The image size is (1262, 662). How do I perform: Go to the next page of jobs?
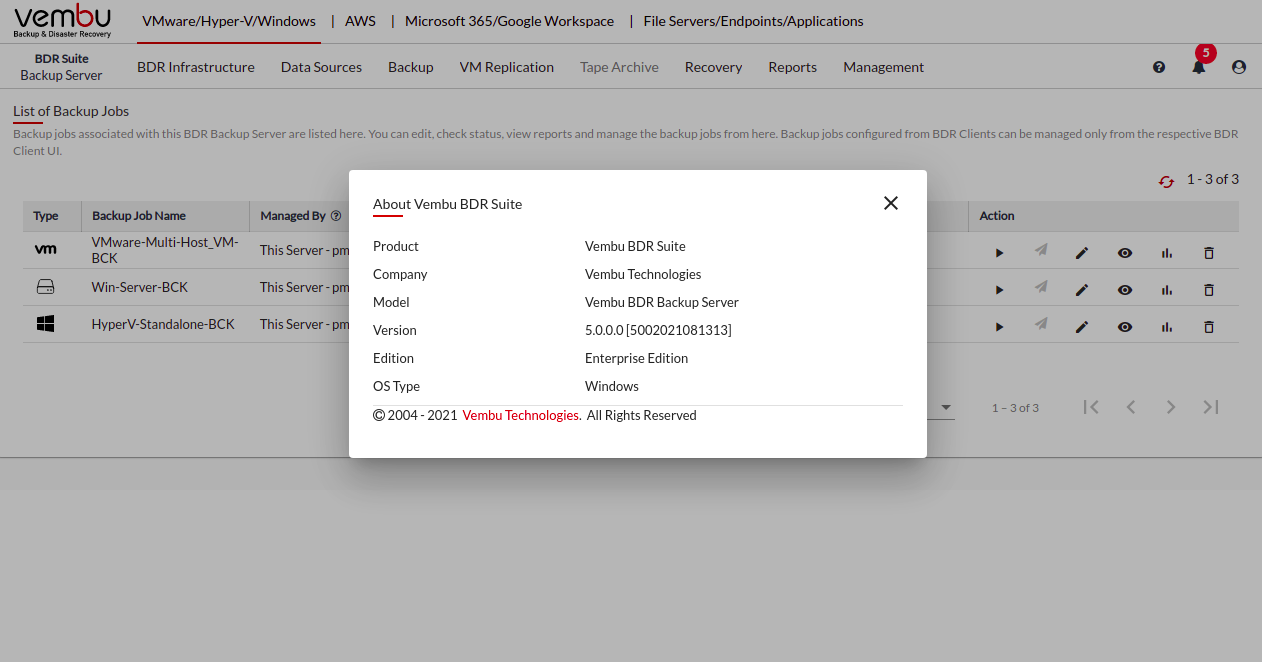pos(1170,407)
